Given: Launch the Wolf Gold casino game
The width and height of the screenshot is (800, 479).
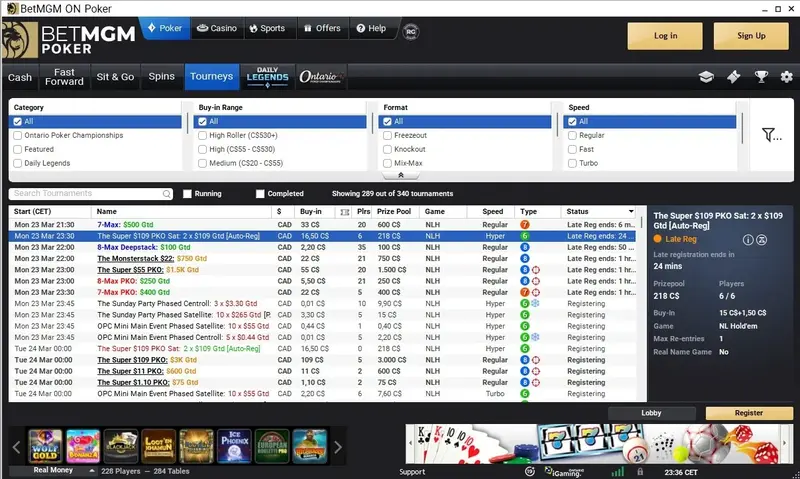Looking at the screenshot, I should (45, 446).
